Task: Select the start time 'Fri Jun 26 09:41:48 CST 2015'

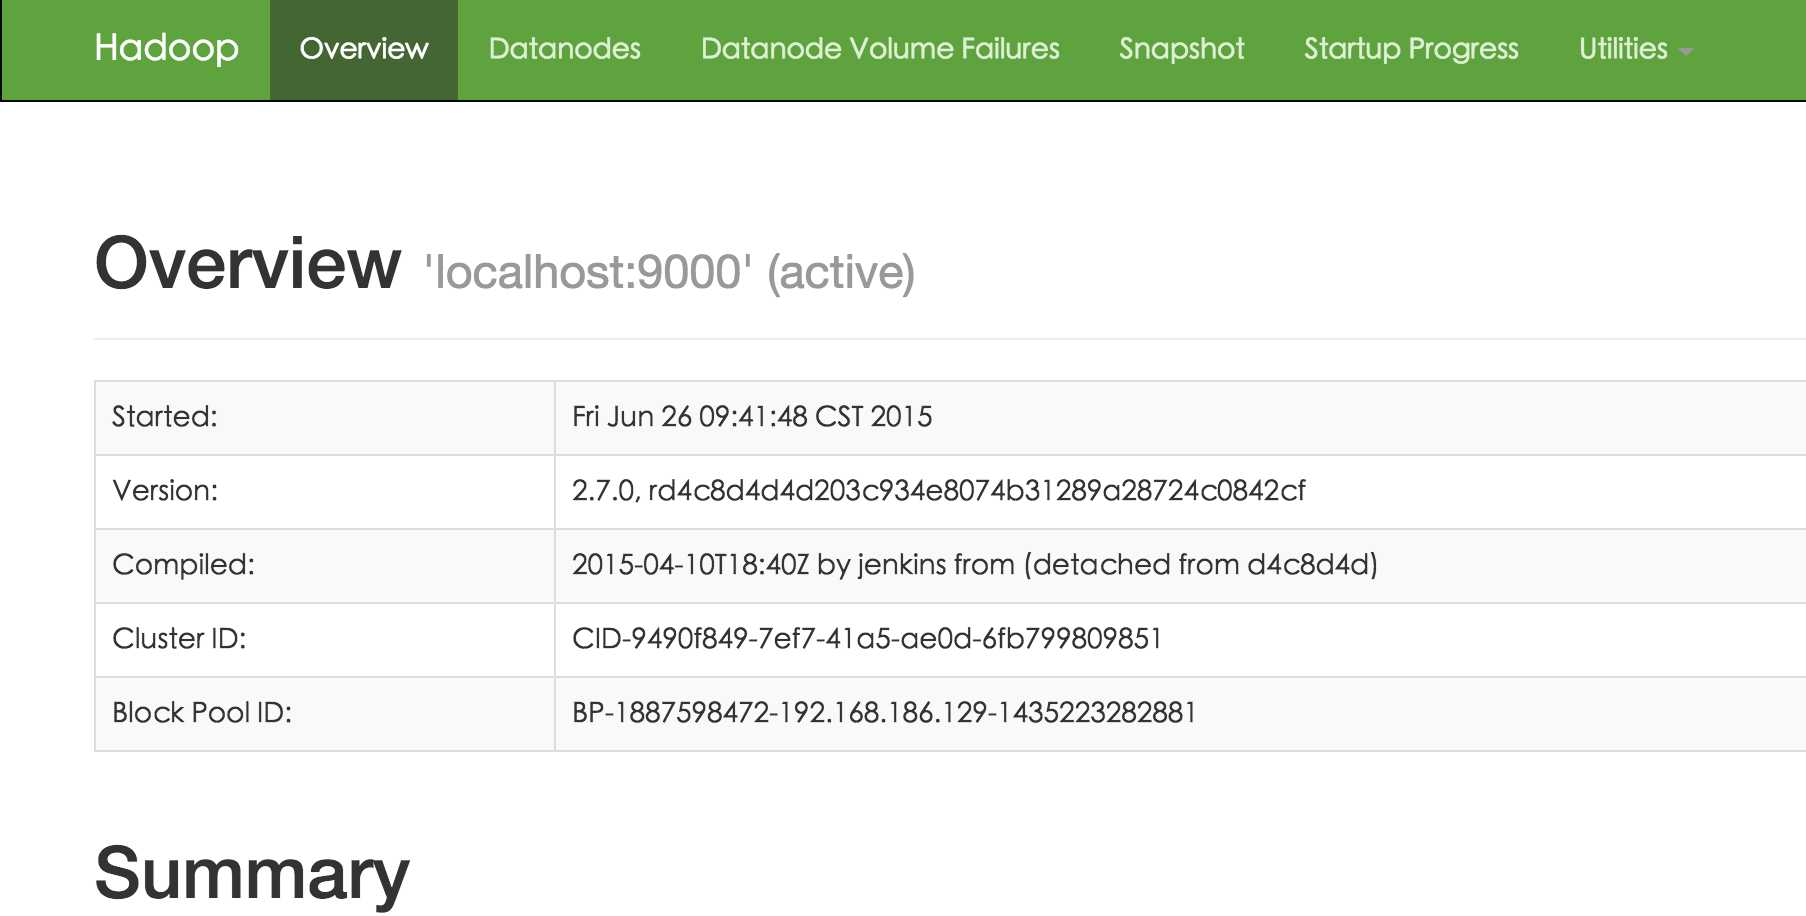Action: coord(752,416)
